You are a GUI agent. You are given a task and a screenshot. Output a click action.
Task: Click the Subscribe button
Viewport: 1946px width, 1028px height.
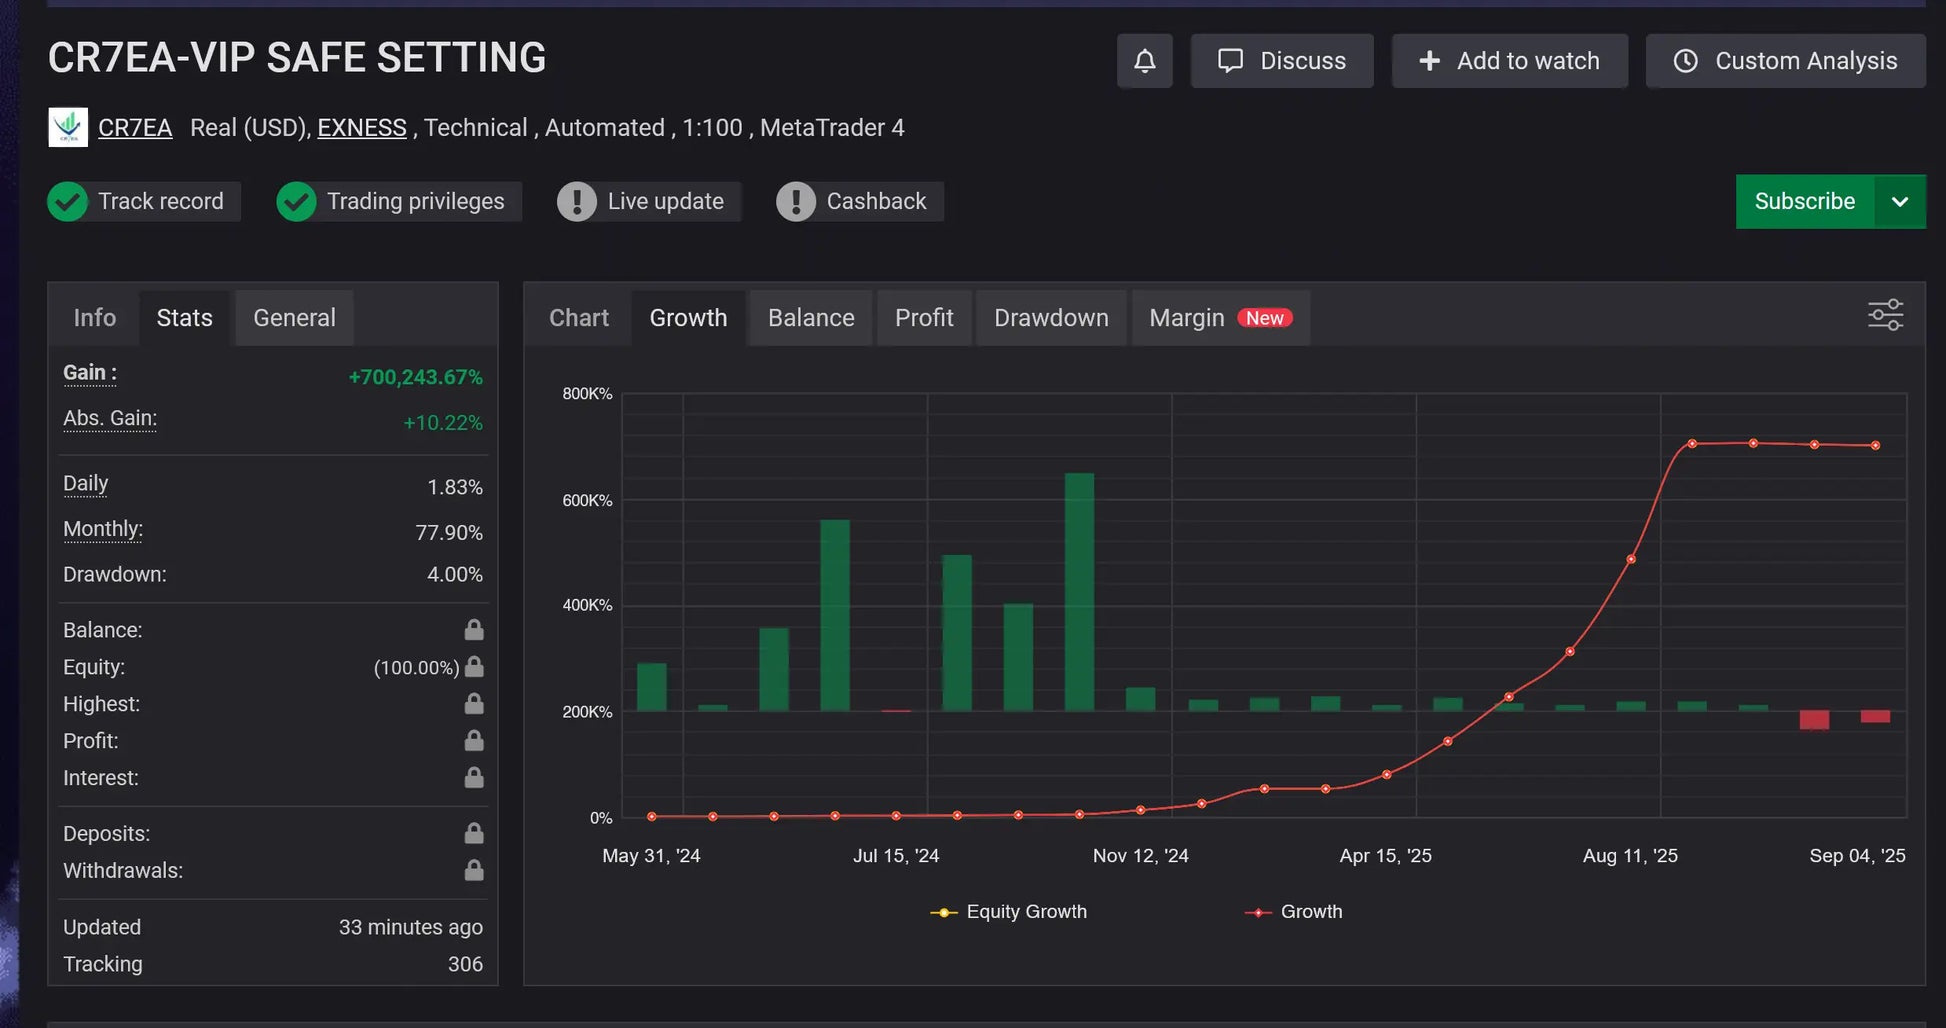coord(1804,202)
